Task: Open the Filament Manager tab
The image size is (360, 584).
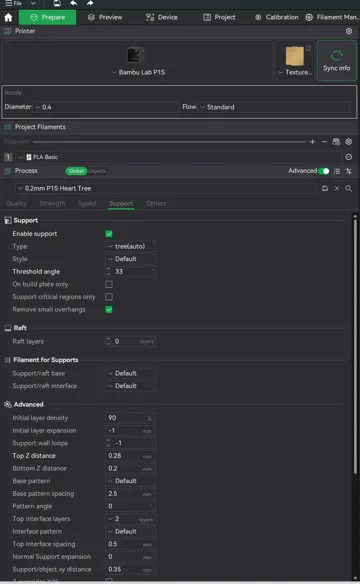Action: [332, 17]
